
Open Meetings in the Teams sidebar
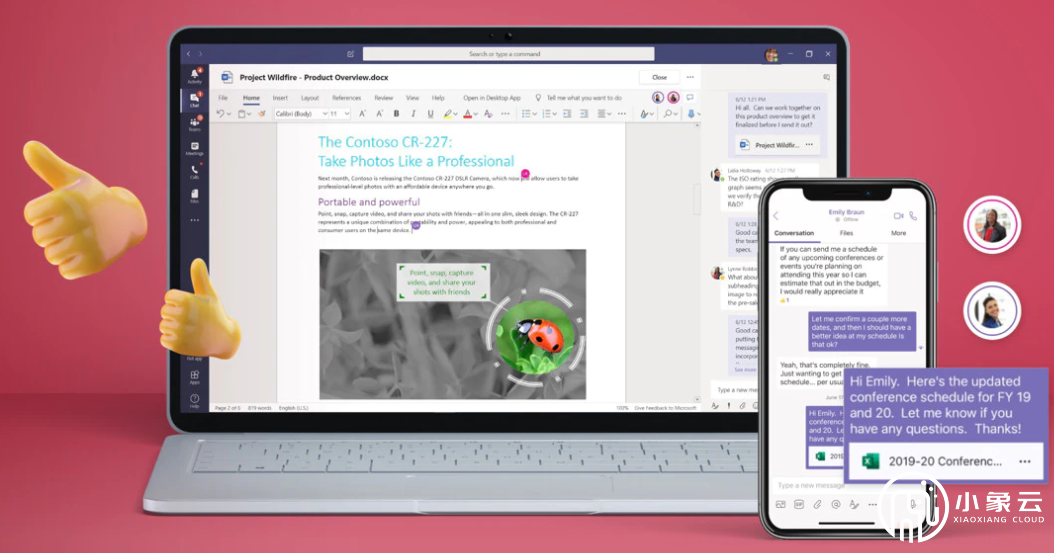coord(194,148)
